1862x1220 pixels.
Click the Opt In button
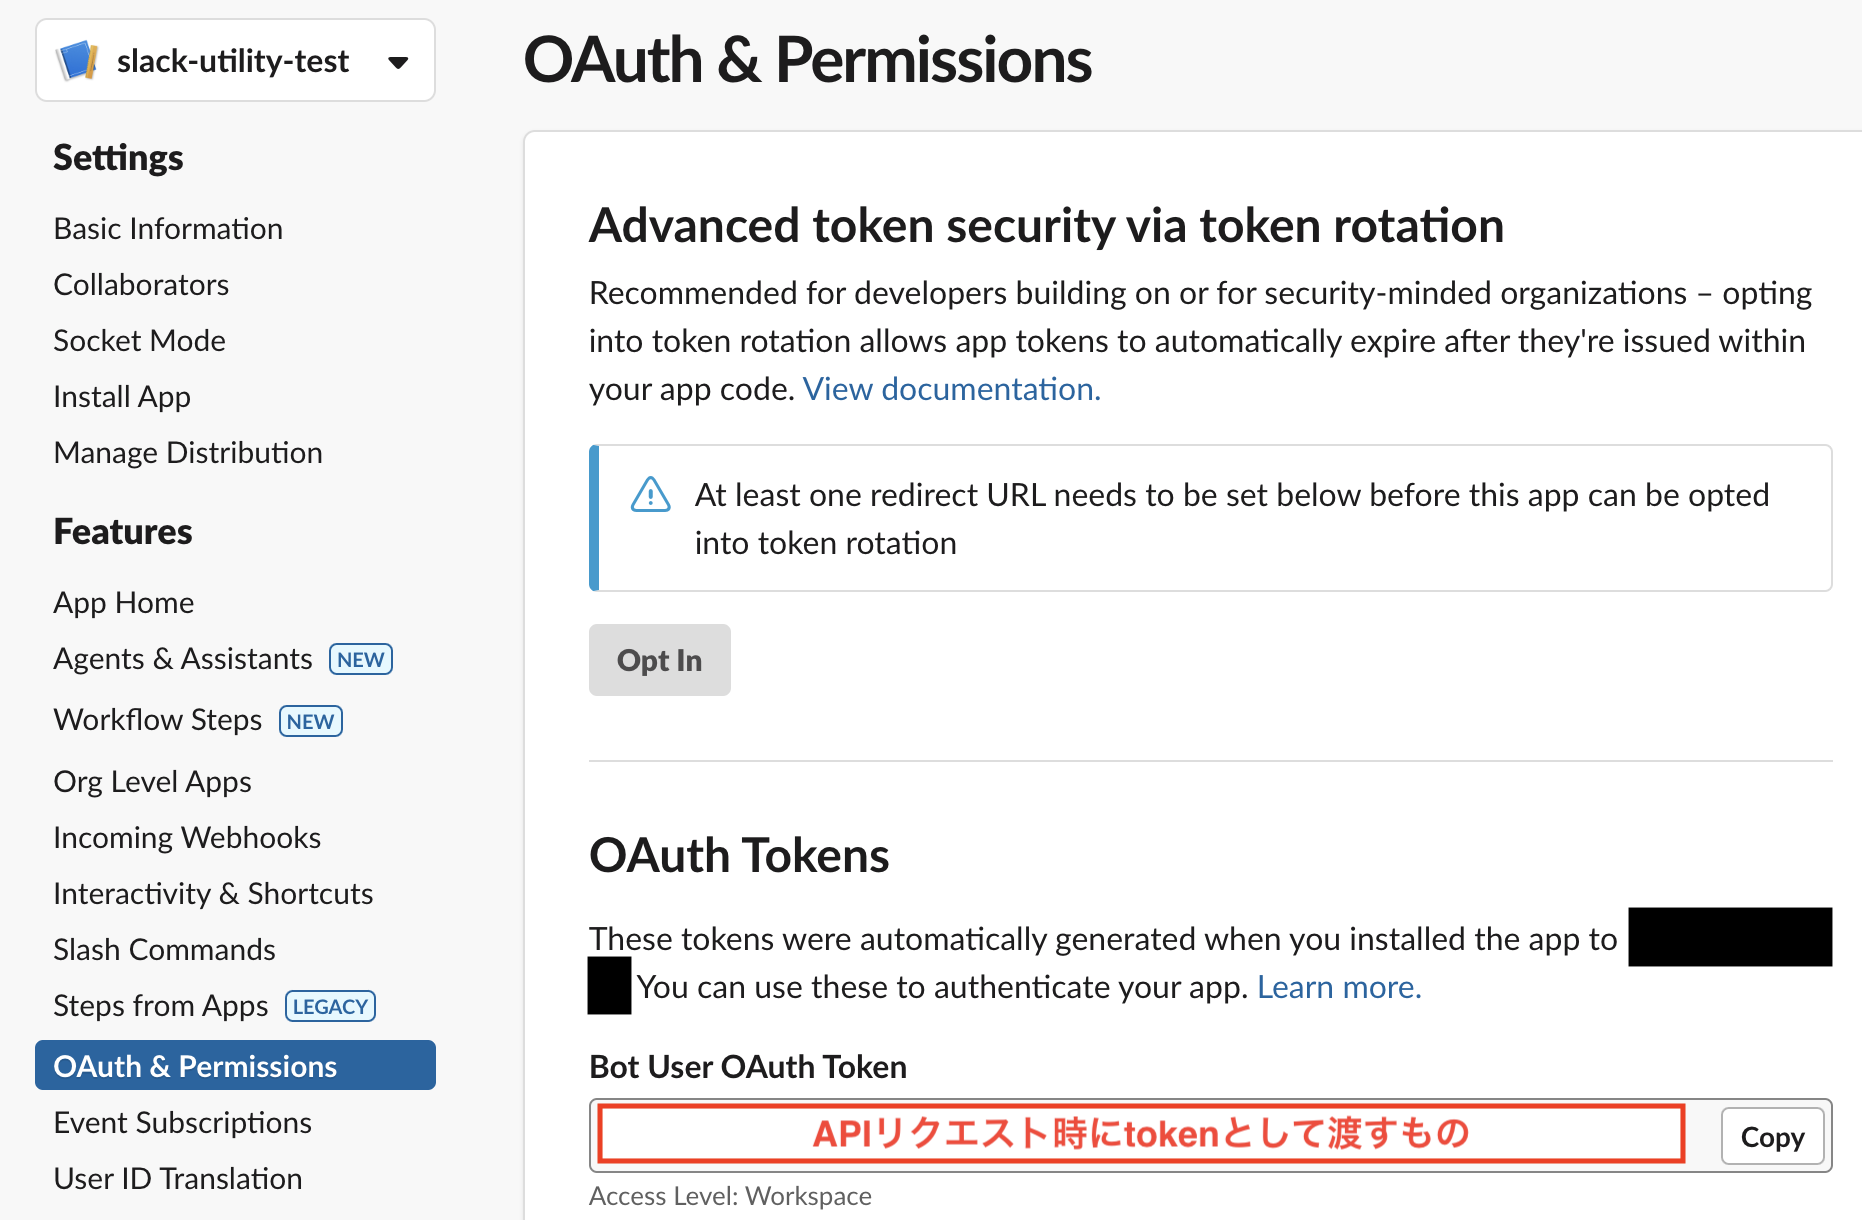coord(659,660)
